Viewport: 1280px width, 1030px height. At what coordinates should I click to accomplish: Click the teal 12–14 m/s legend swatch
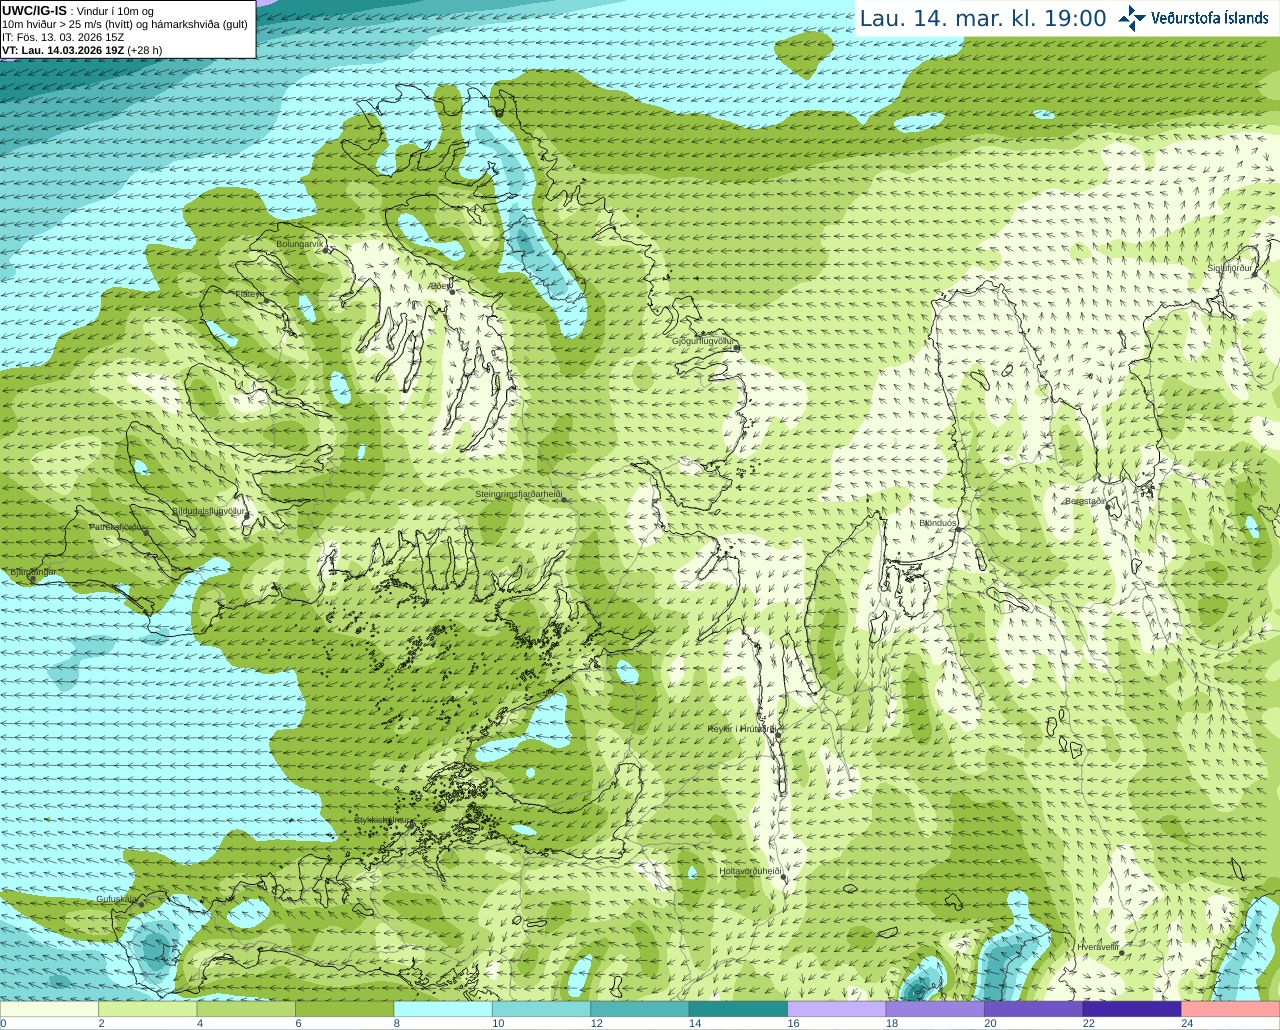coord(640,1009)
